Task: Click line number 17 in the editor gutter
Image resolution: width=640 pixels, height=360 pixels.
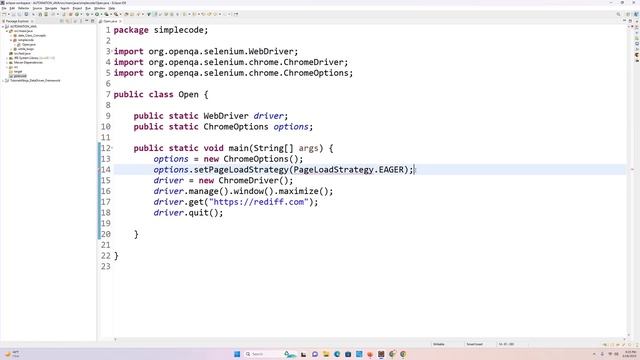Action: click(105, 202)
